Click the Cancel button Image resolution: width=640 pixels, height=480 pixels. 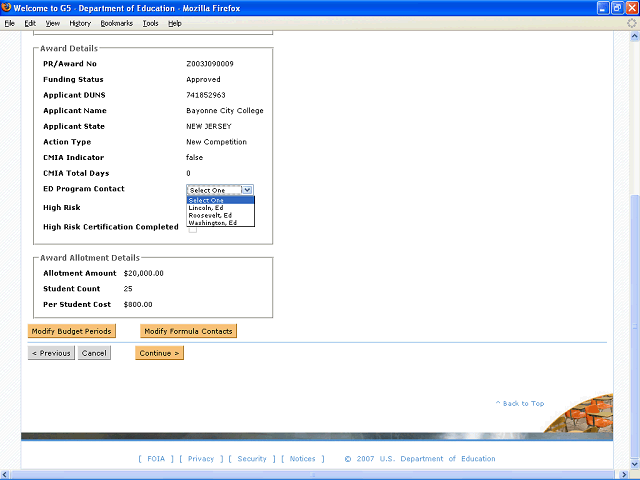(x=94, y=353)
